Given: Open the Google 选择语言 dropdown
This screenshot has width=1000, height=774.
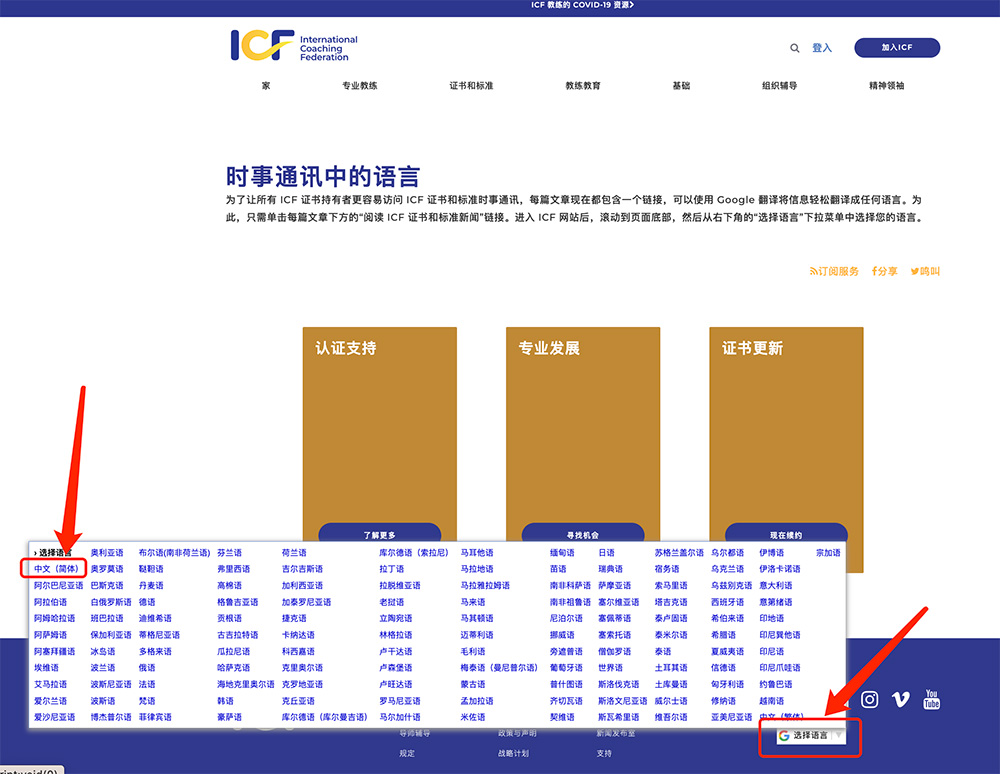Looking at the screenshot, I should coord(810,736).
